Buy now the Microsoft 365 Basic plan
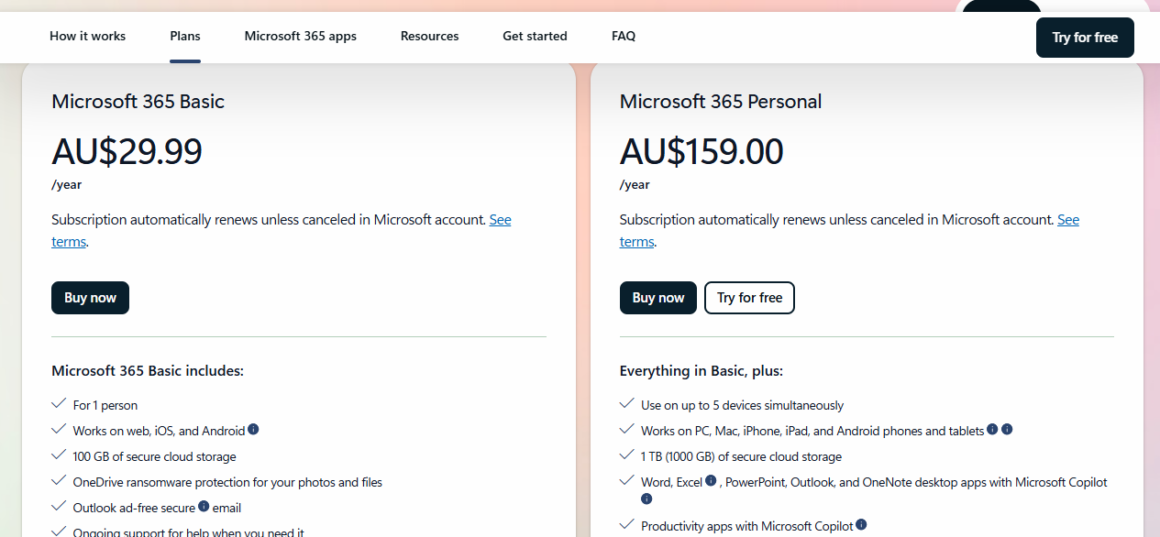 [x=90, y=298]
